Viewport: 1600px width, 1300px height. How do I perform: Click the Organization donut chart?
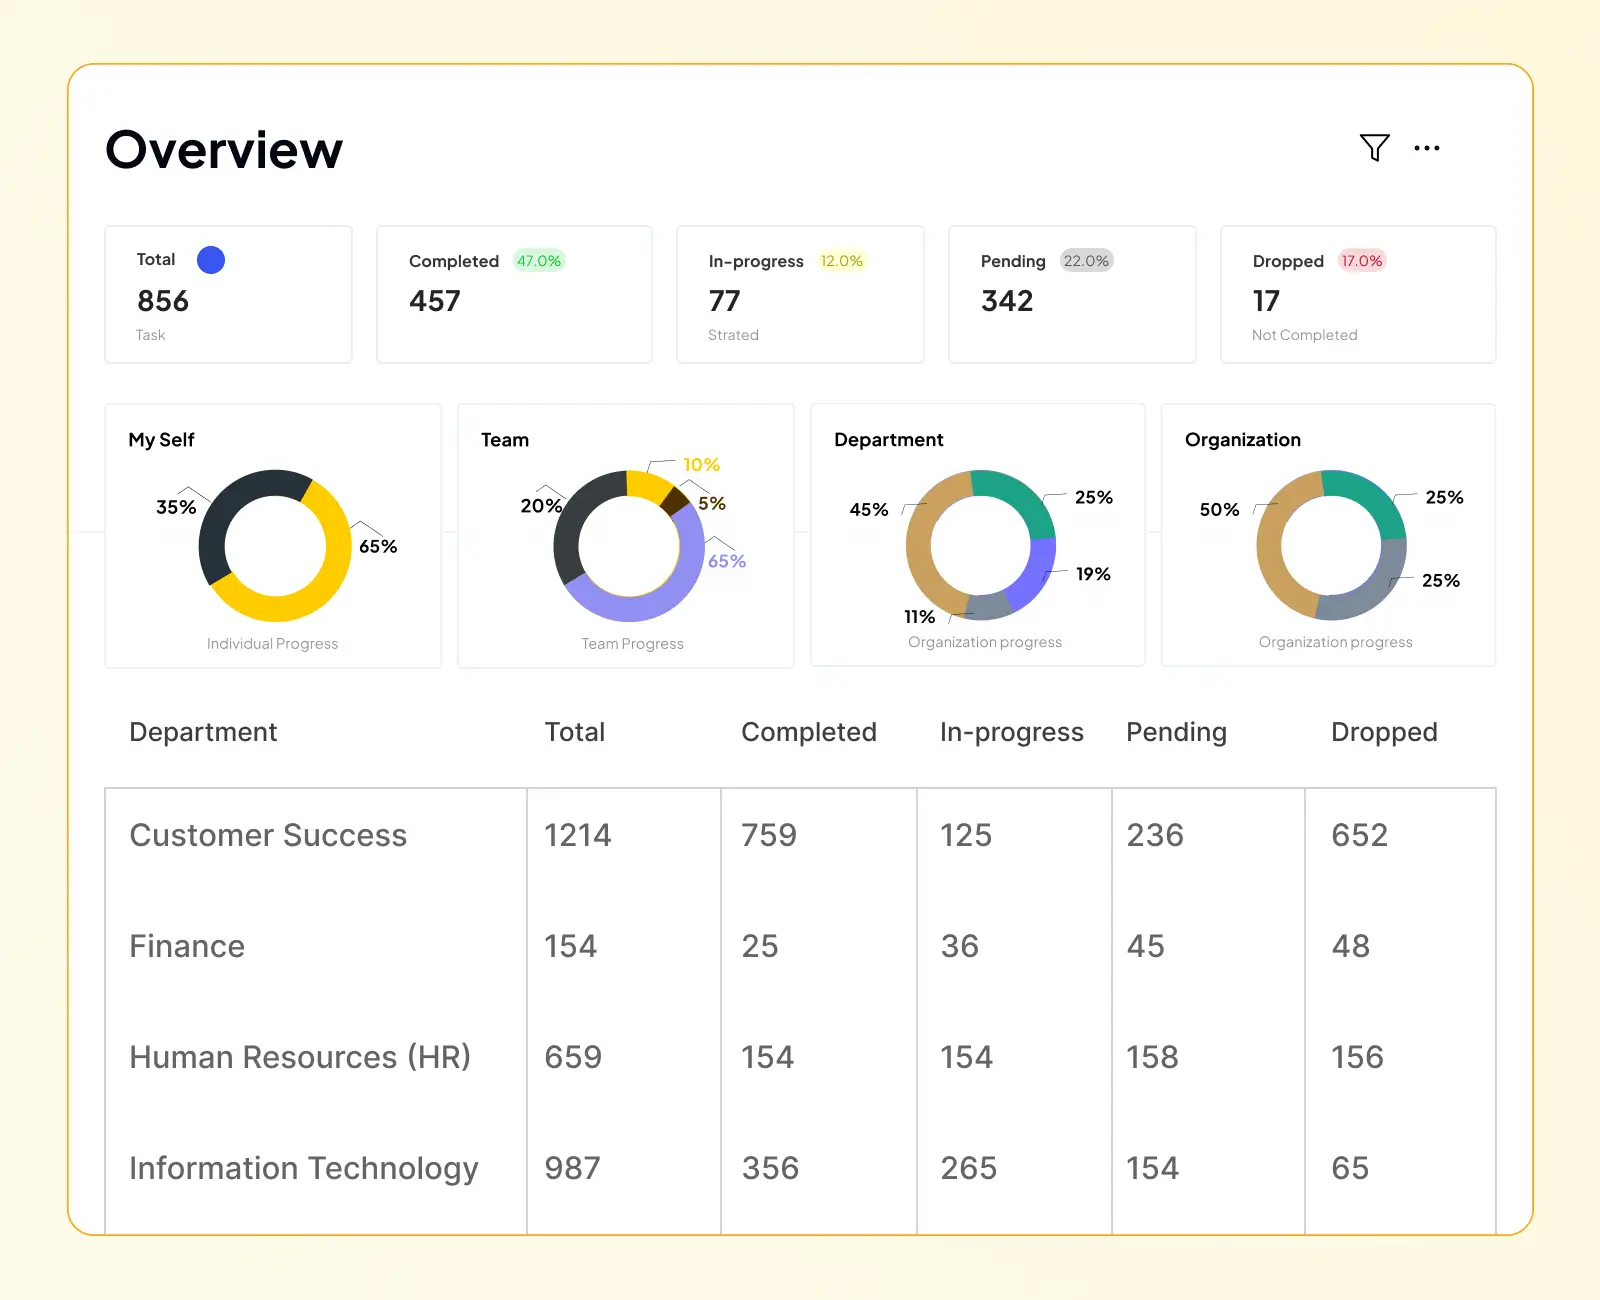pyautogui.click(x=1331, y=545)
